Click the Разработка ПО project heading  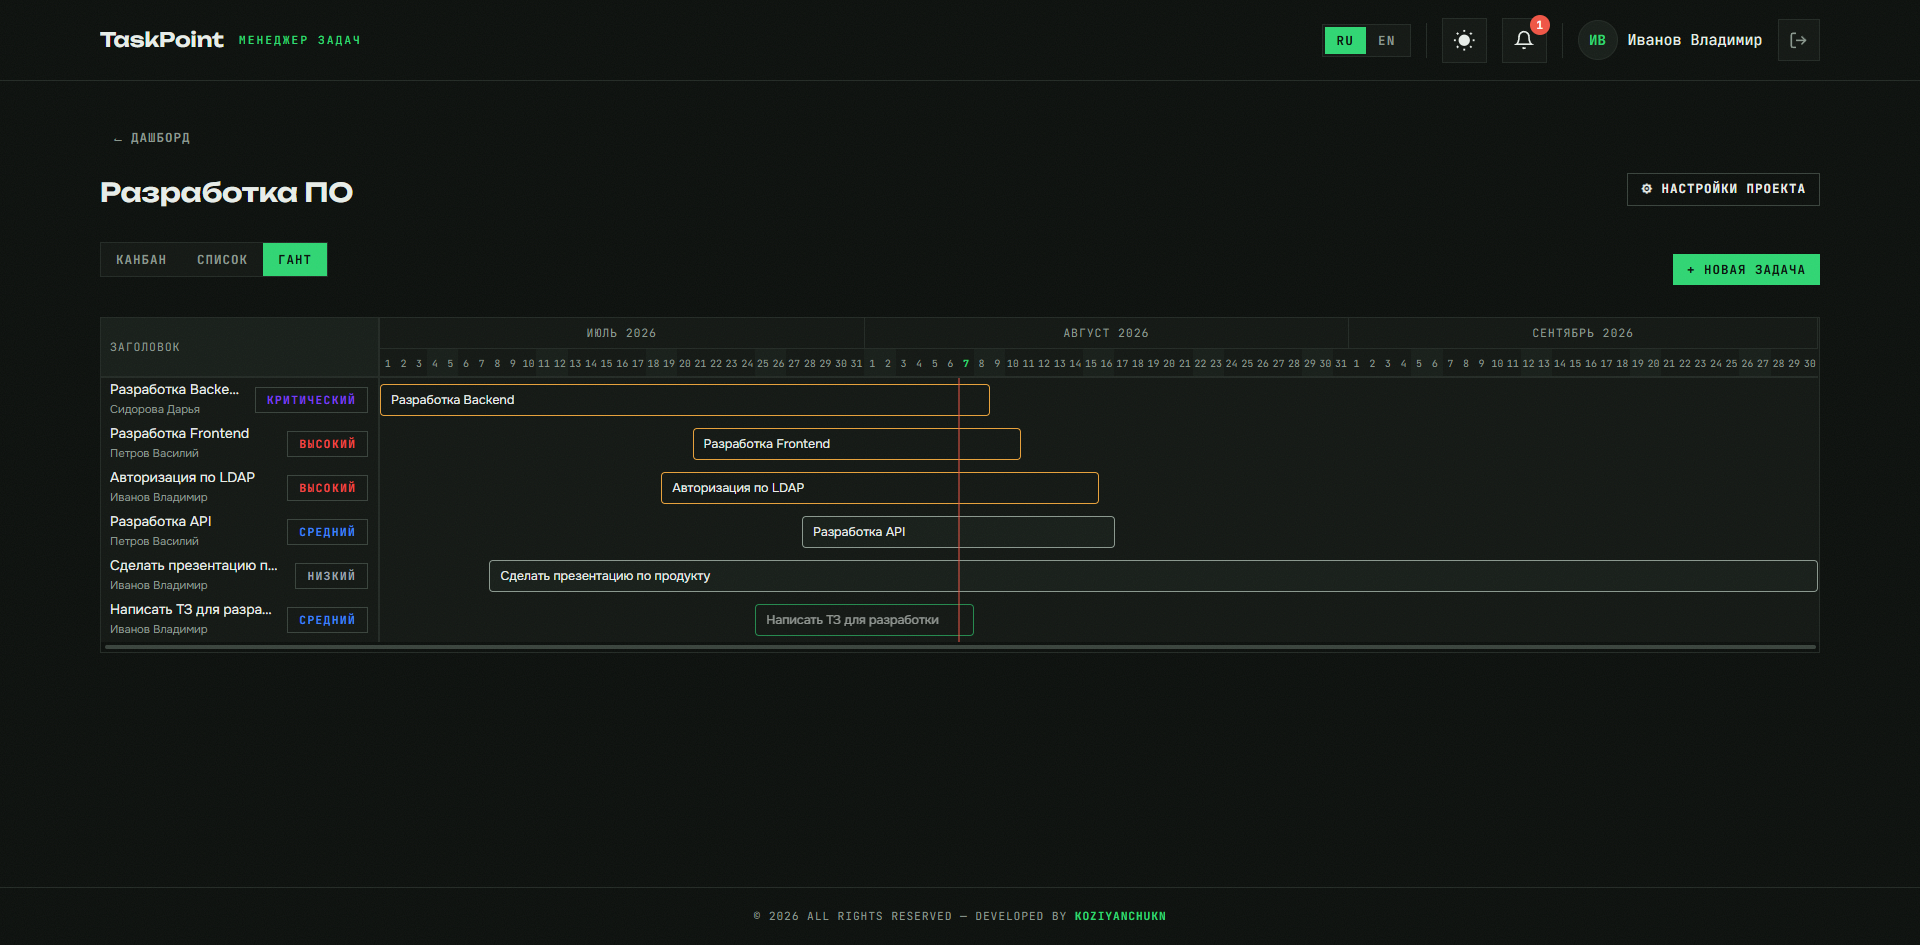[x=227, y=192]
